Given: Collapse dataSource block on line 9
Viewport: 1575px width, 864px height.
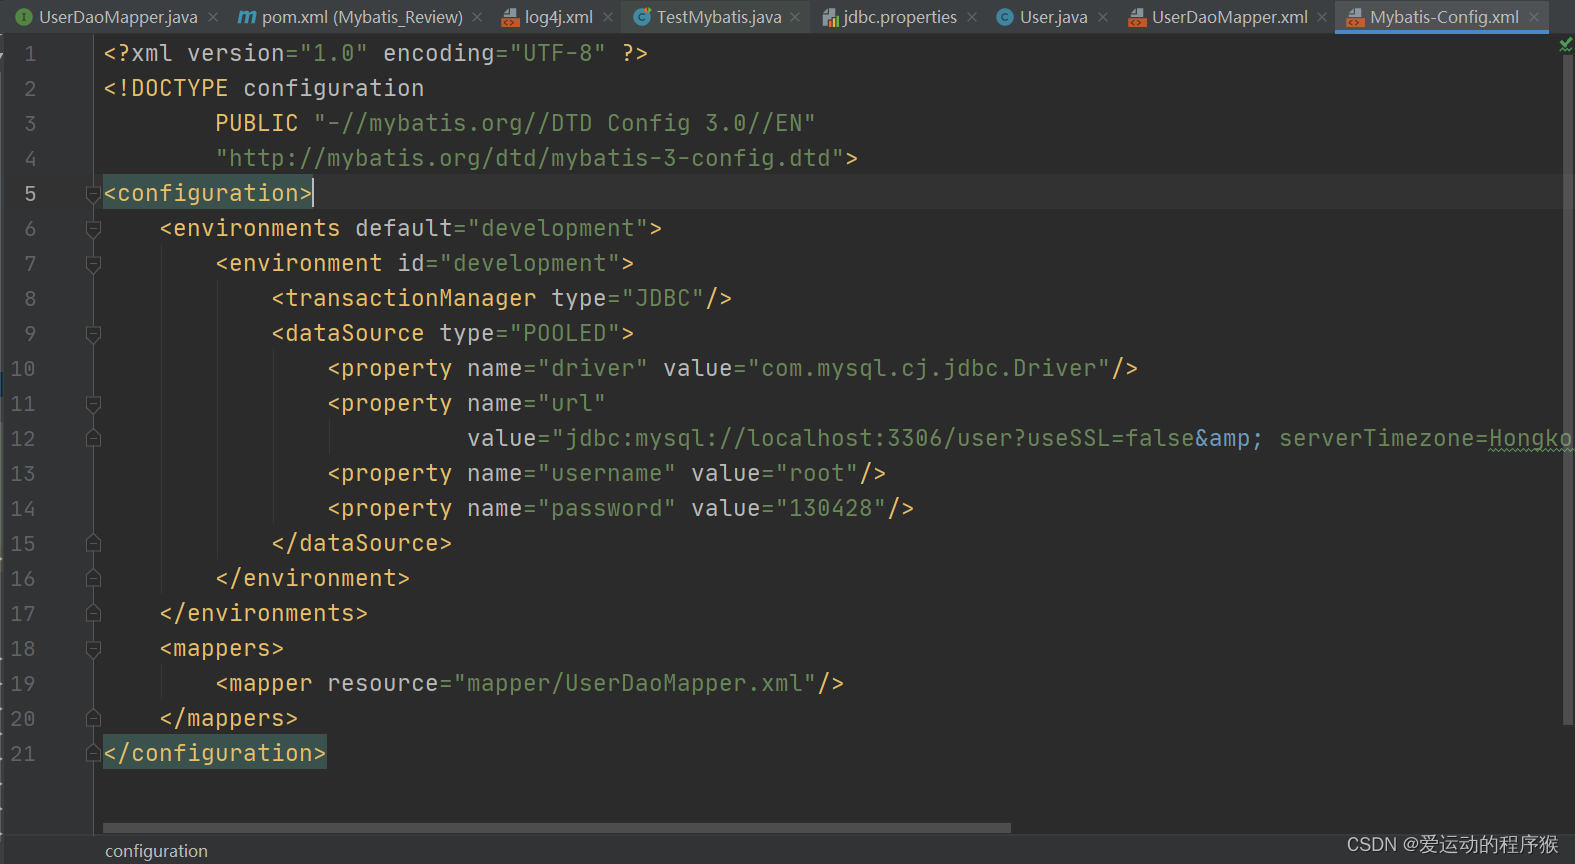Looking at the screenshot, I should tap(93, 334).
